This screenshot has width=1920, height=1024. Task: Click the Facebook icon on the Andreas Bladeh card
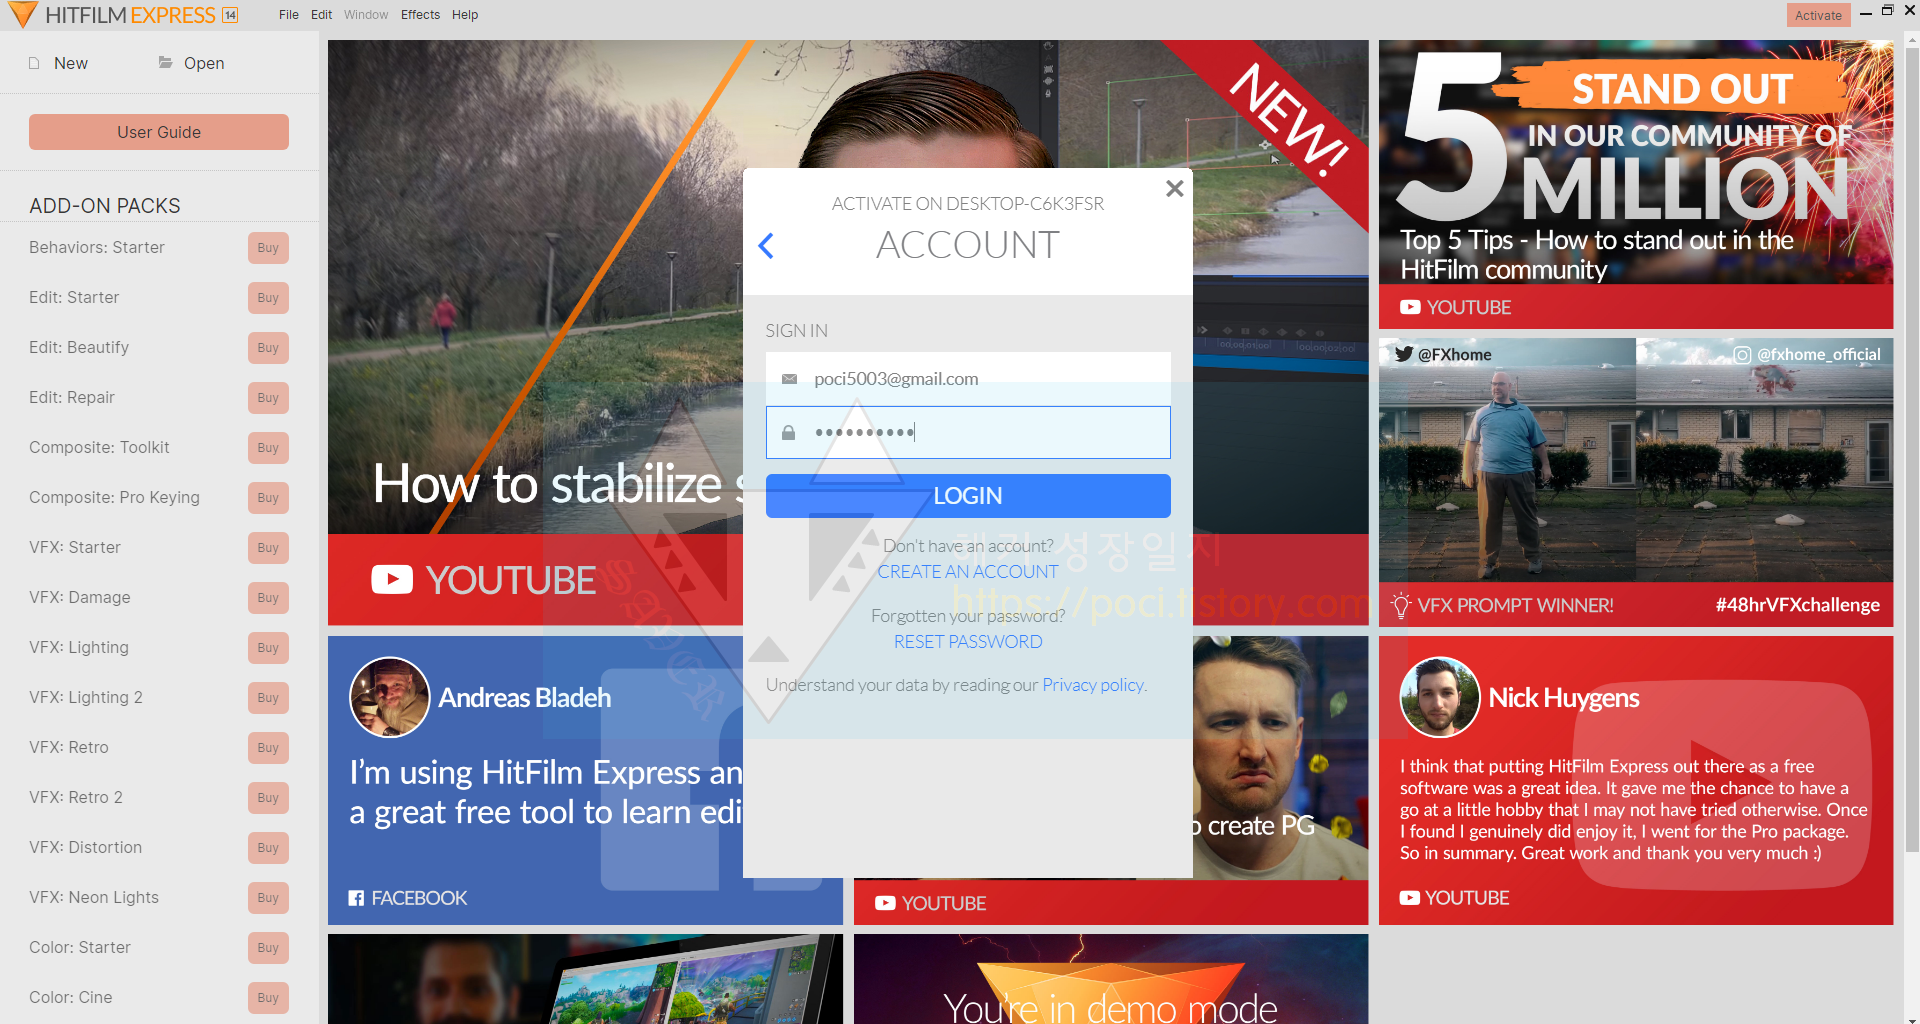[356, 898]
